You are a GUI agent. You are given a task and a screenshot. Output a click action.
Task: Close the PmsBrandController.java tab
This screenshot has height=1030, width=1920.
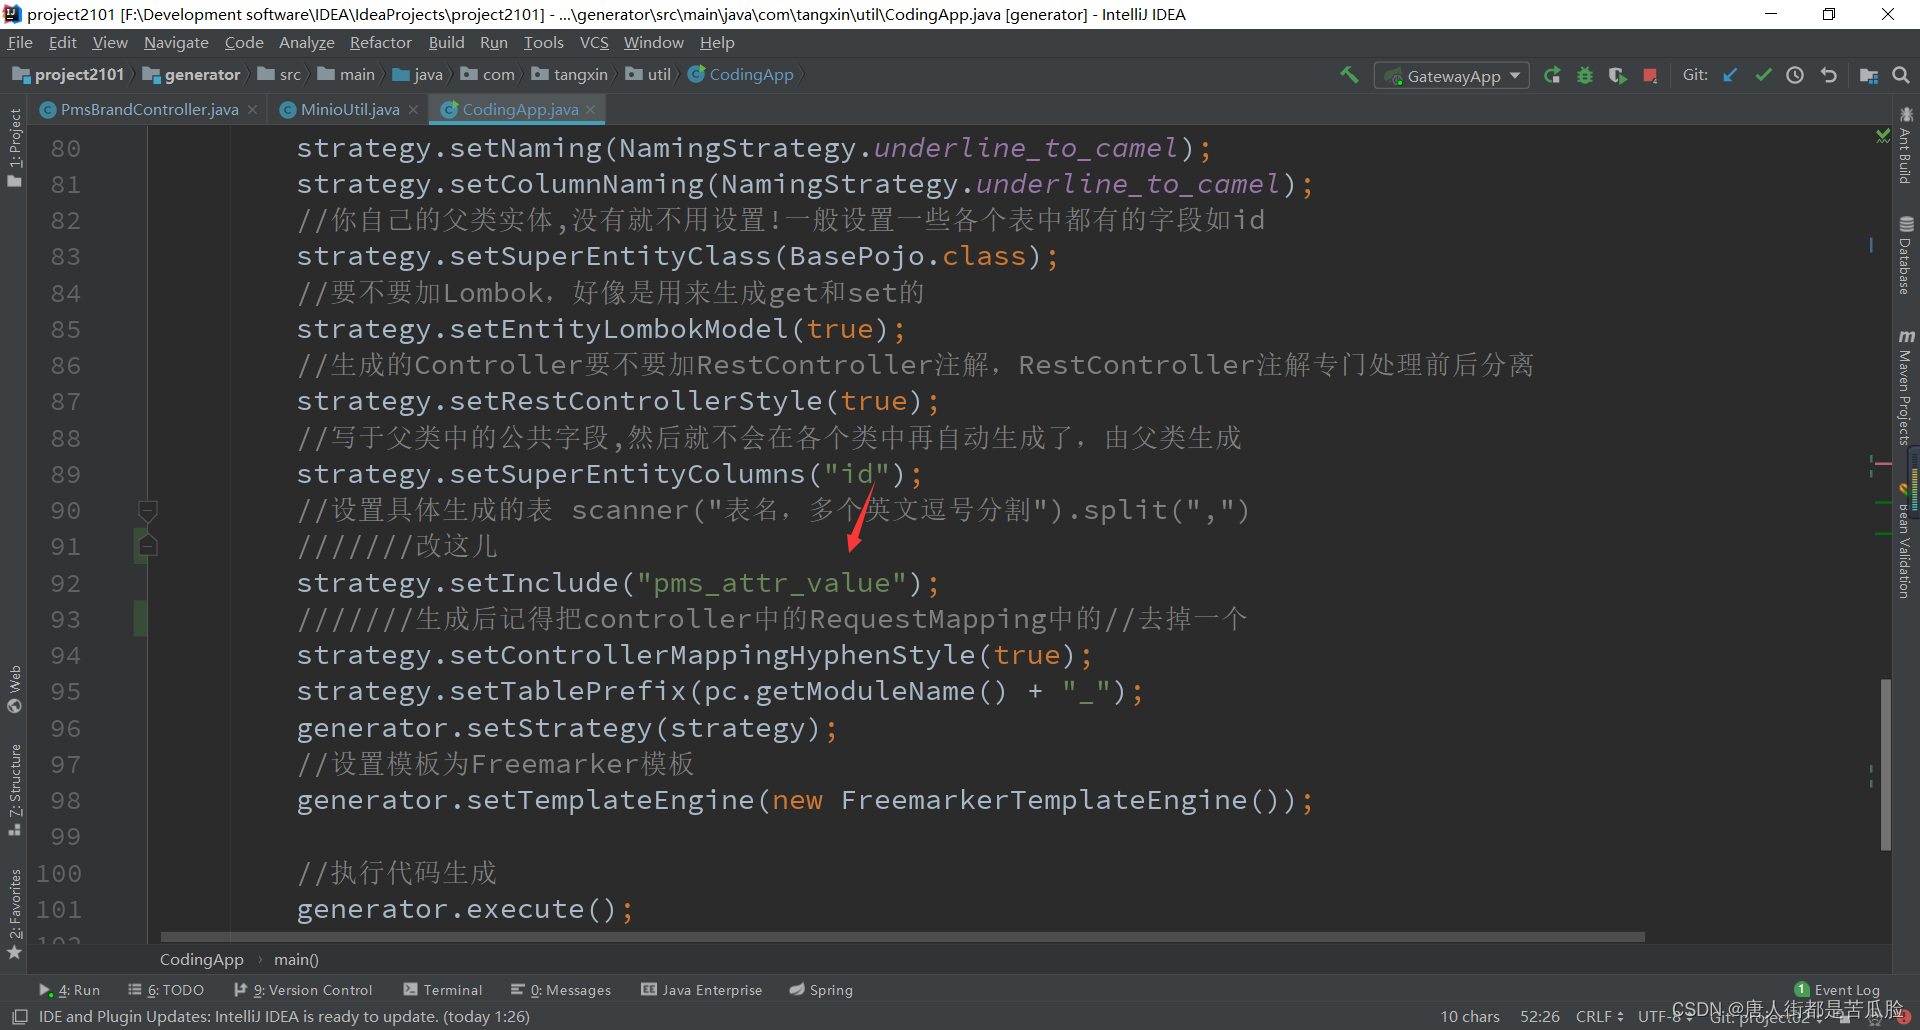tap(252, 110)
